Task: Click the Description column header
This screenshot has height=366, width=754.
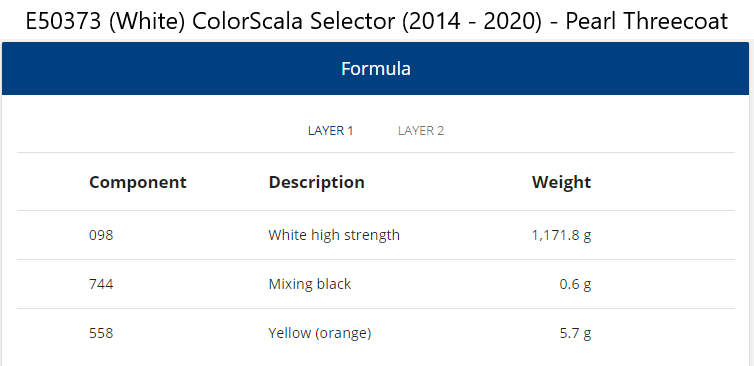Action: coord(316,182)
